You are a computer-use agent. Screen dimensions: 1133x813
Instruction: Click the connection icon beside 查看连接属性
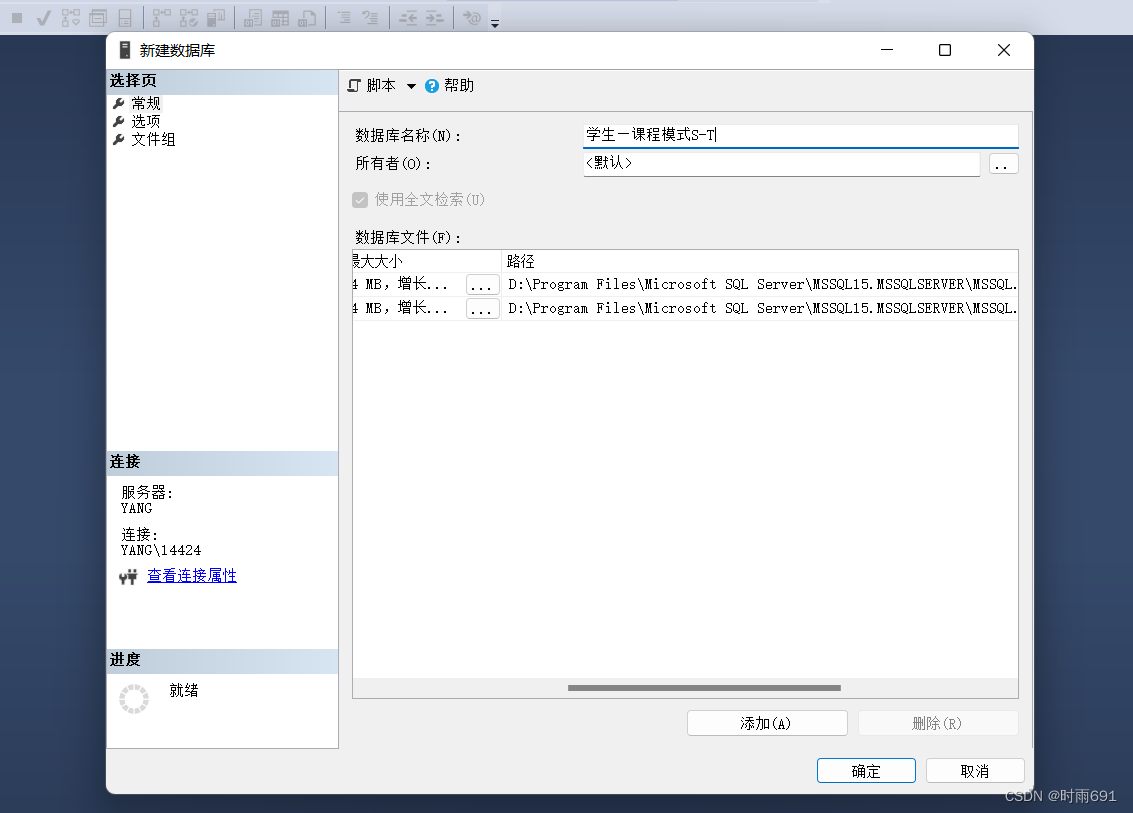tap(128, 577)
